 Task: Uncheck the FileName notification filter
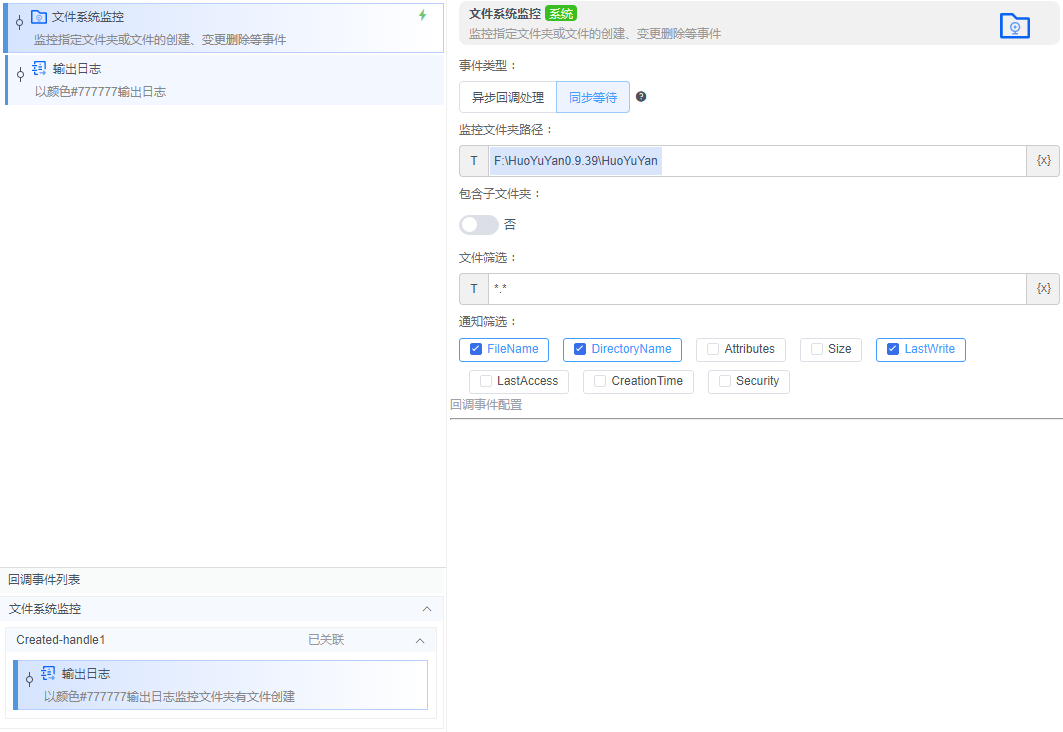pyautogui.click(x=477, y=349)
